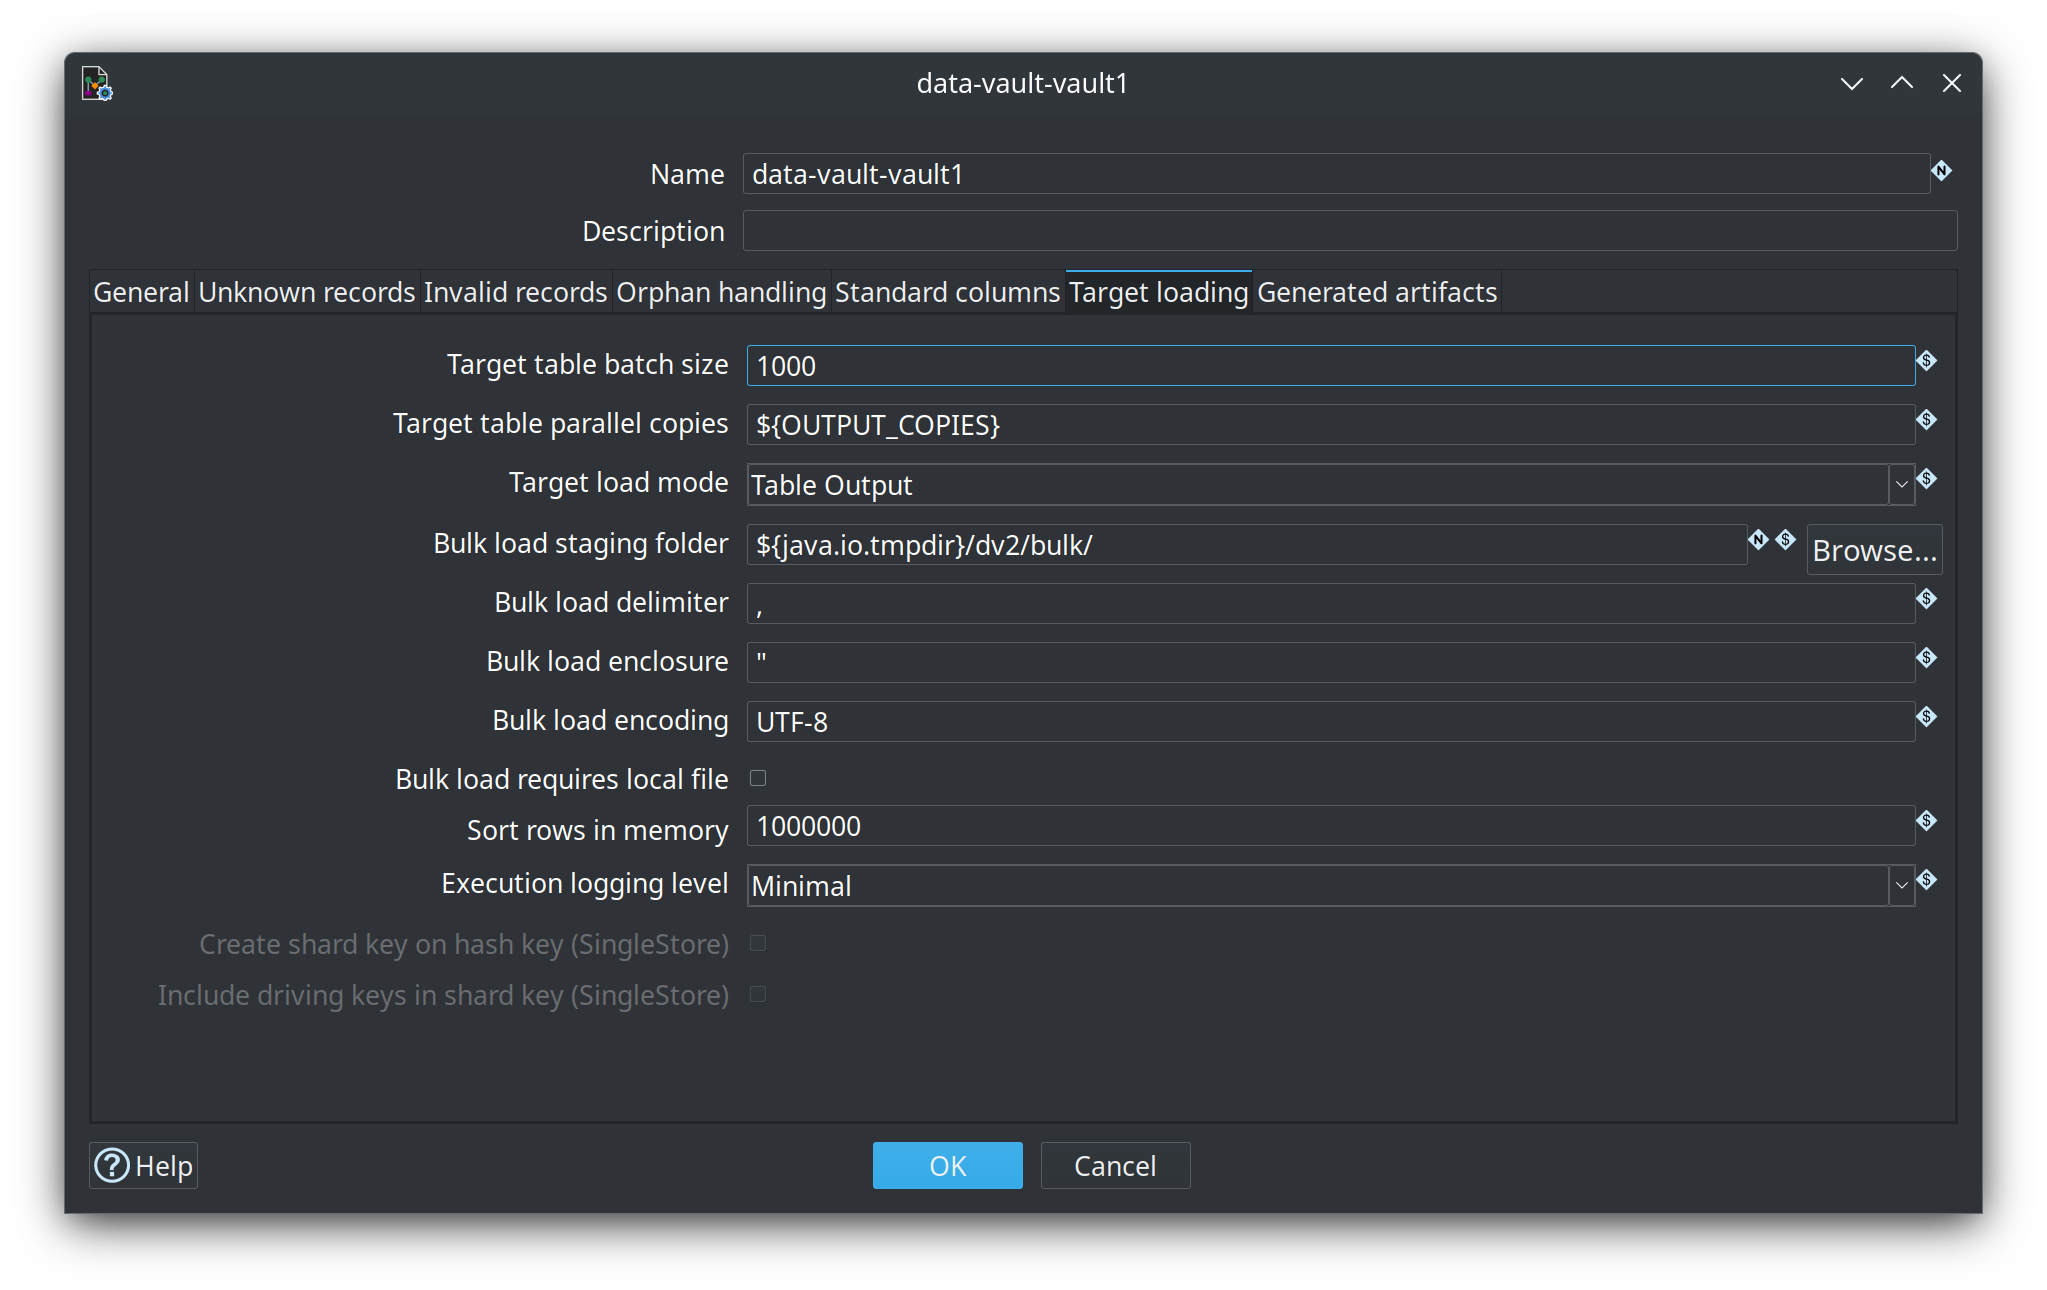Open Help for this dialog
Image resolution: width=2047 pixels, height=1290 pixels.
click(143, 1166)
